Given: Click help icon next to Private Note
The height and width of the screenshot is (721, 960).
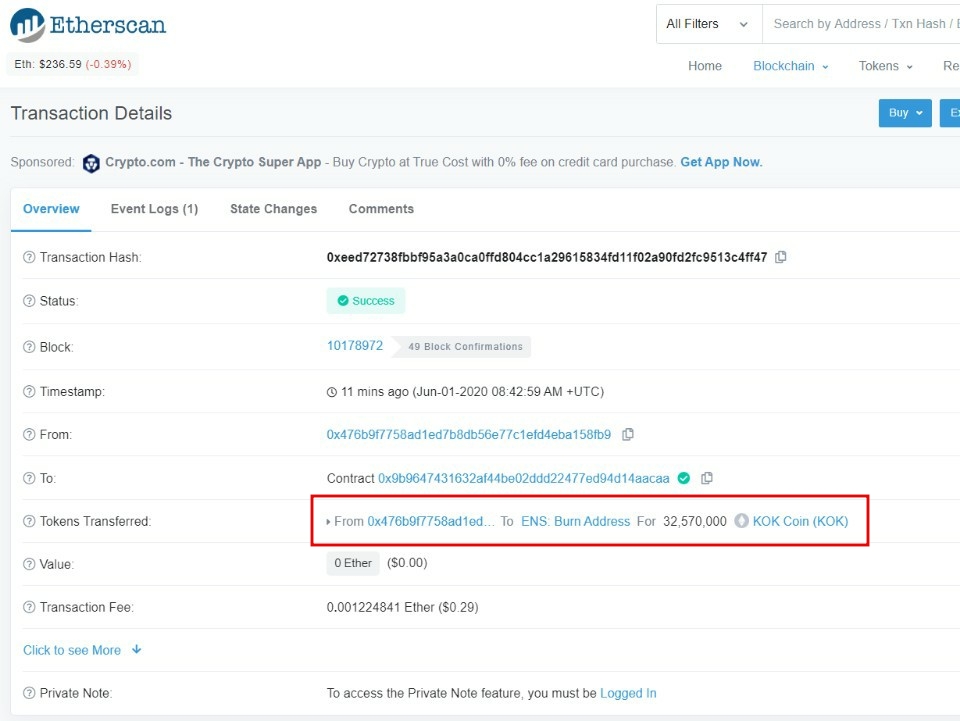Looking at the screenshot, I should [29, 693].
